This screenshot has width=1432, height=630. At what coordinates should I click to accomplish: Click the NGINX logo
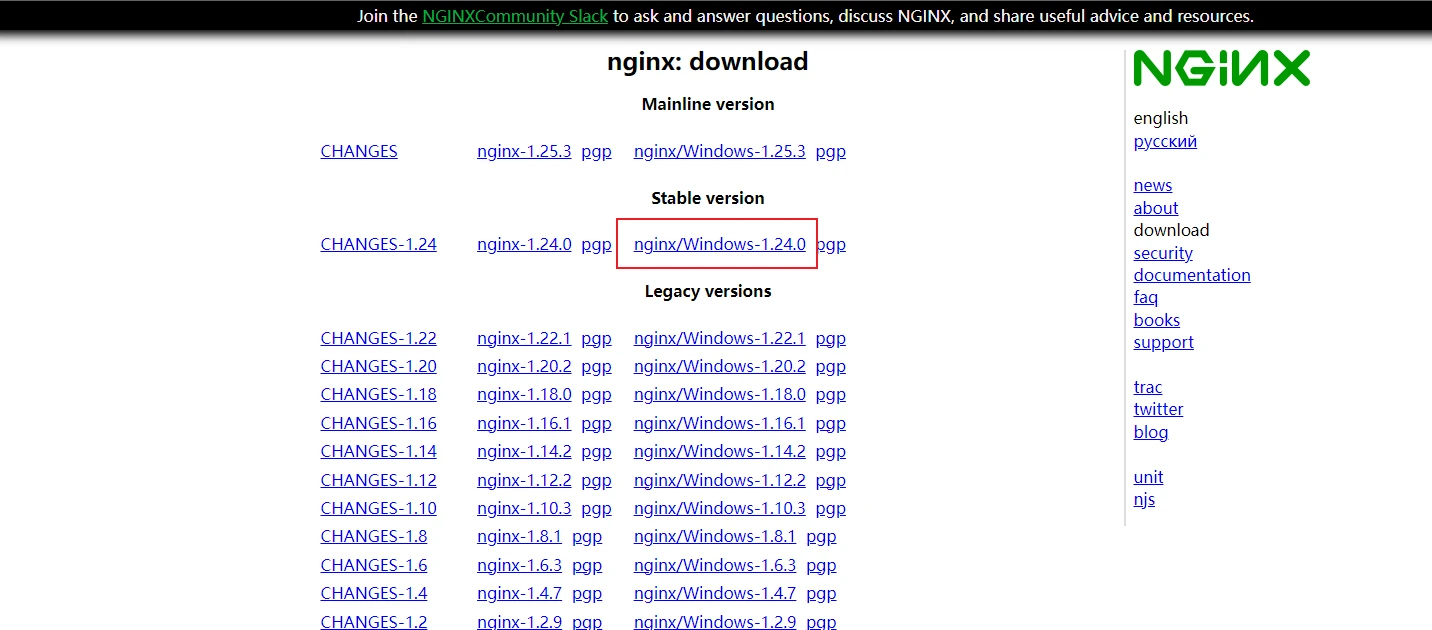[1221, 68]
